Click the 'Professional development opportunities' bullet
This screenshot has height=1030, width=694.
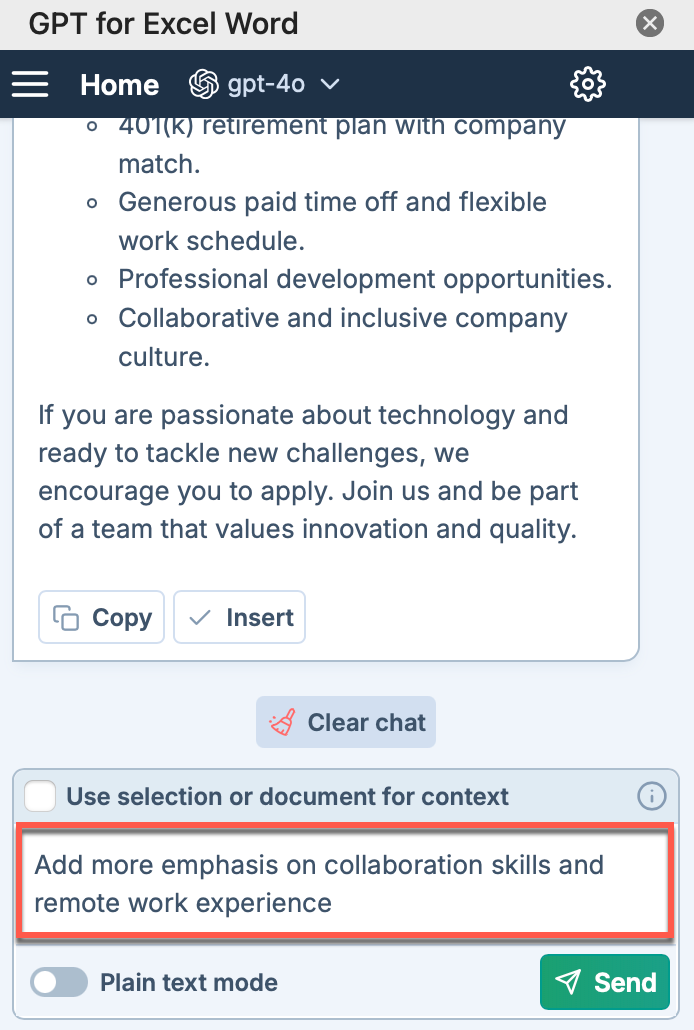[x=365, y=279]
